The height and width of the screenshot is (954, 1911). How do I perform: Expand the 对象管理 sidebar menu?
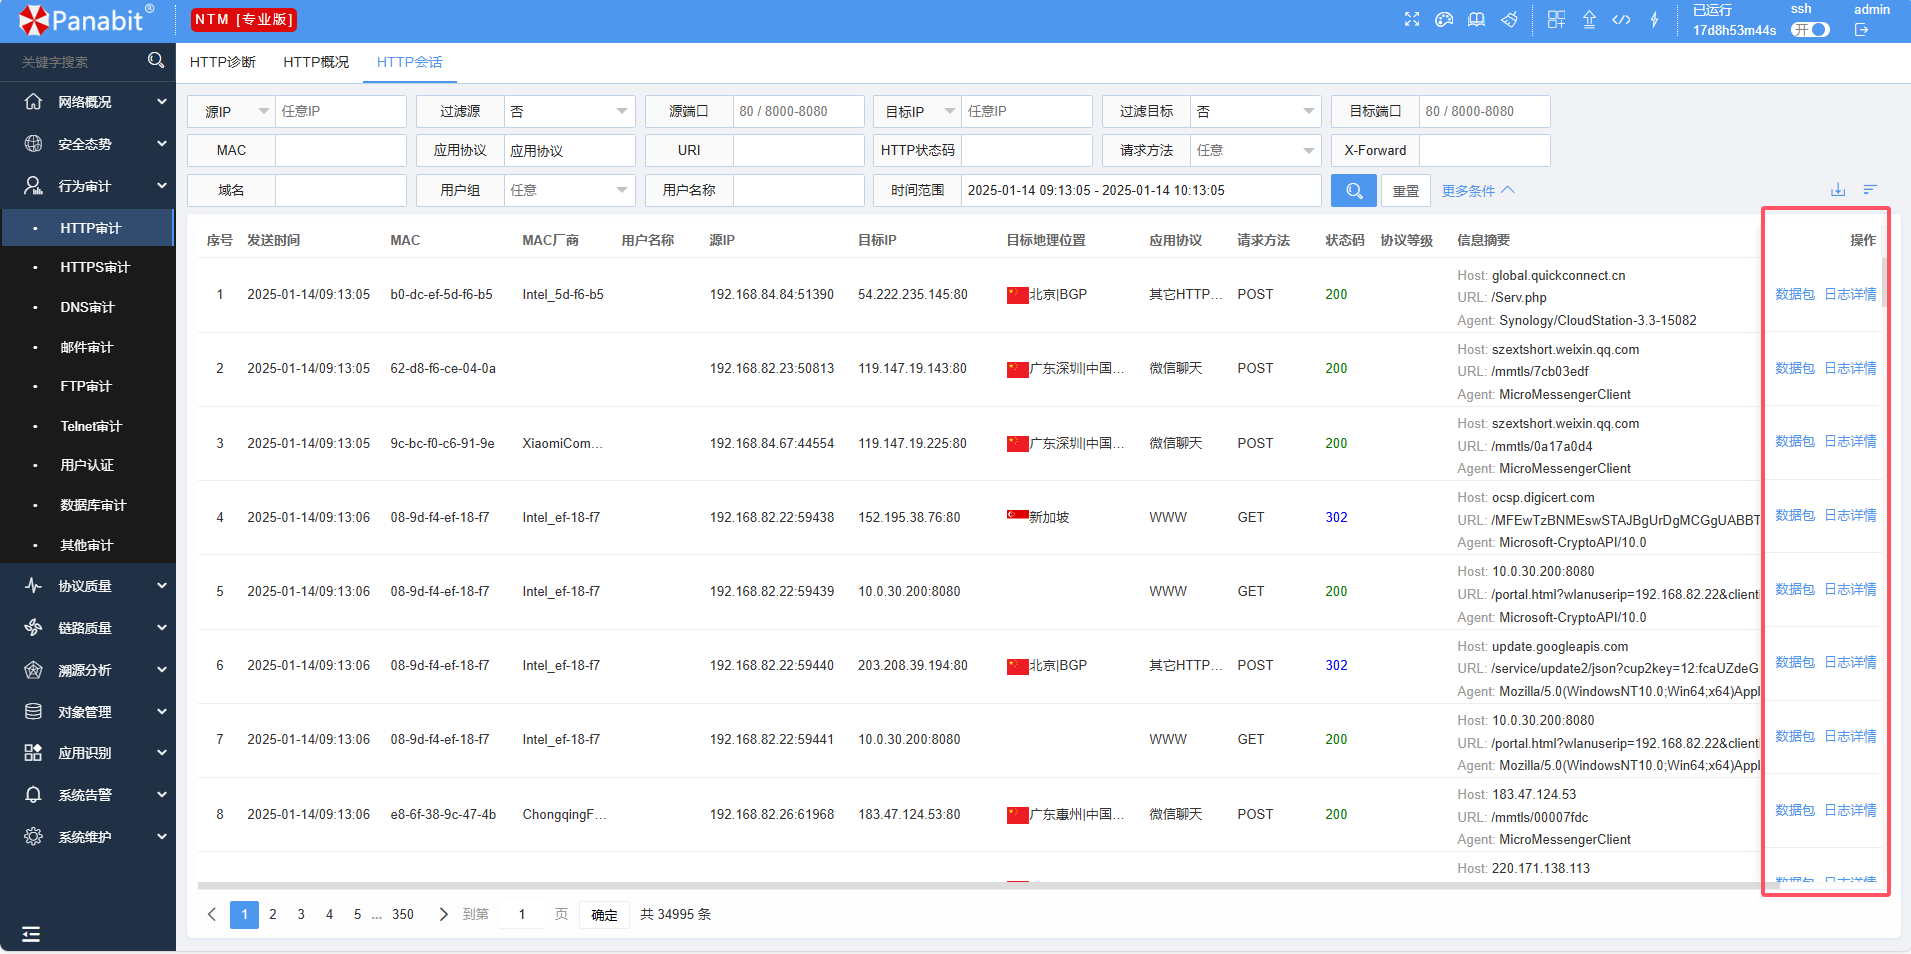(88, 712)
